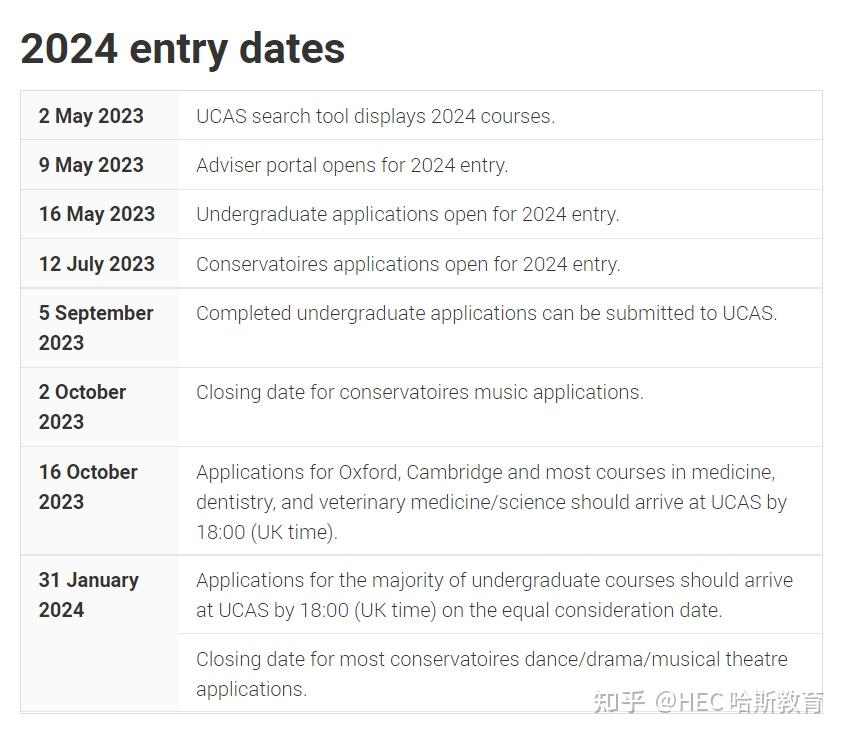Click the "@HEC 哈斯教育" watermark text

[740, 702]
